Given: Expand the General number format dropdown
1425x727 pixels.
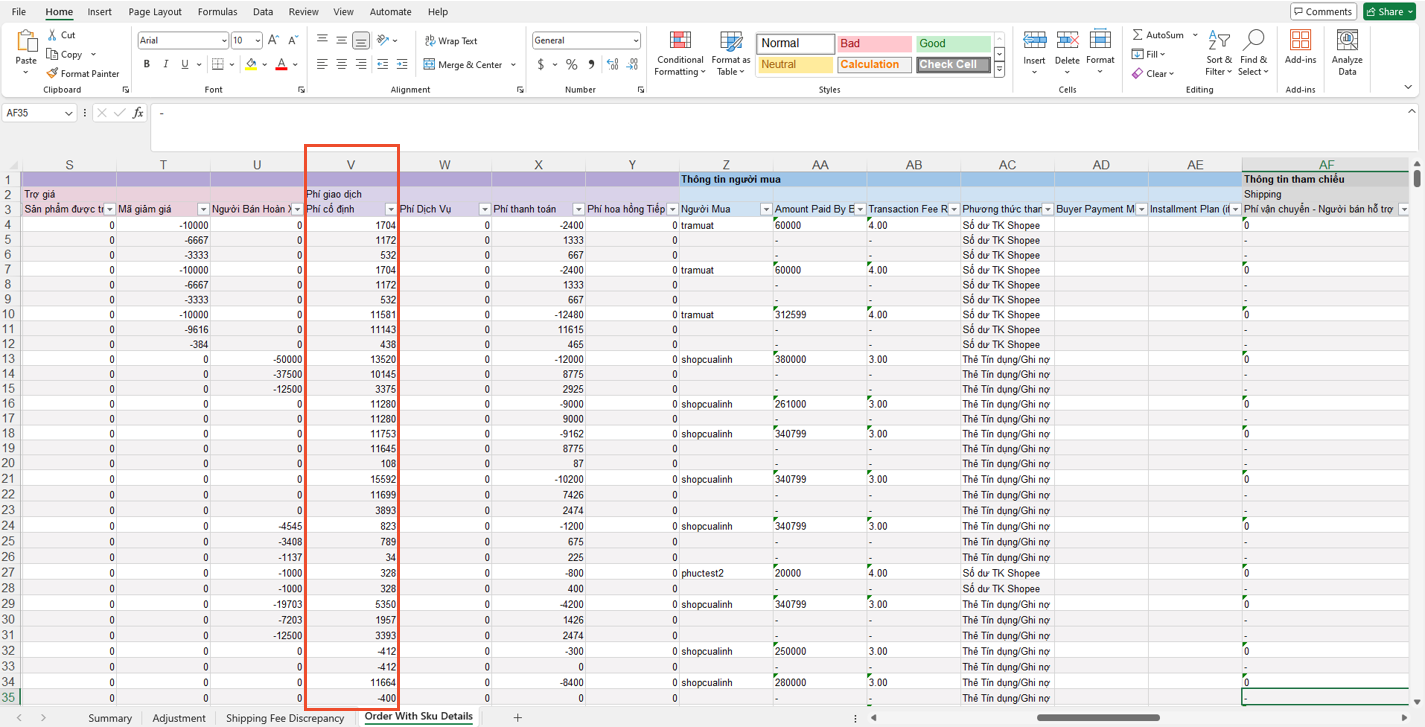Looking at the screenshot, I should tap(635, 41).
